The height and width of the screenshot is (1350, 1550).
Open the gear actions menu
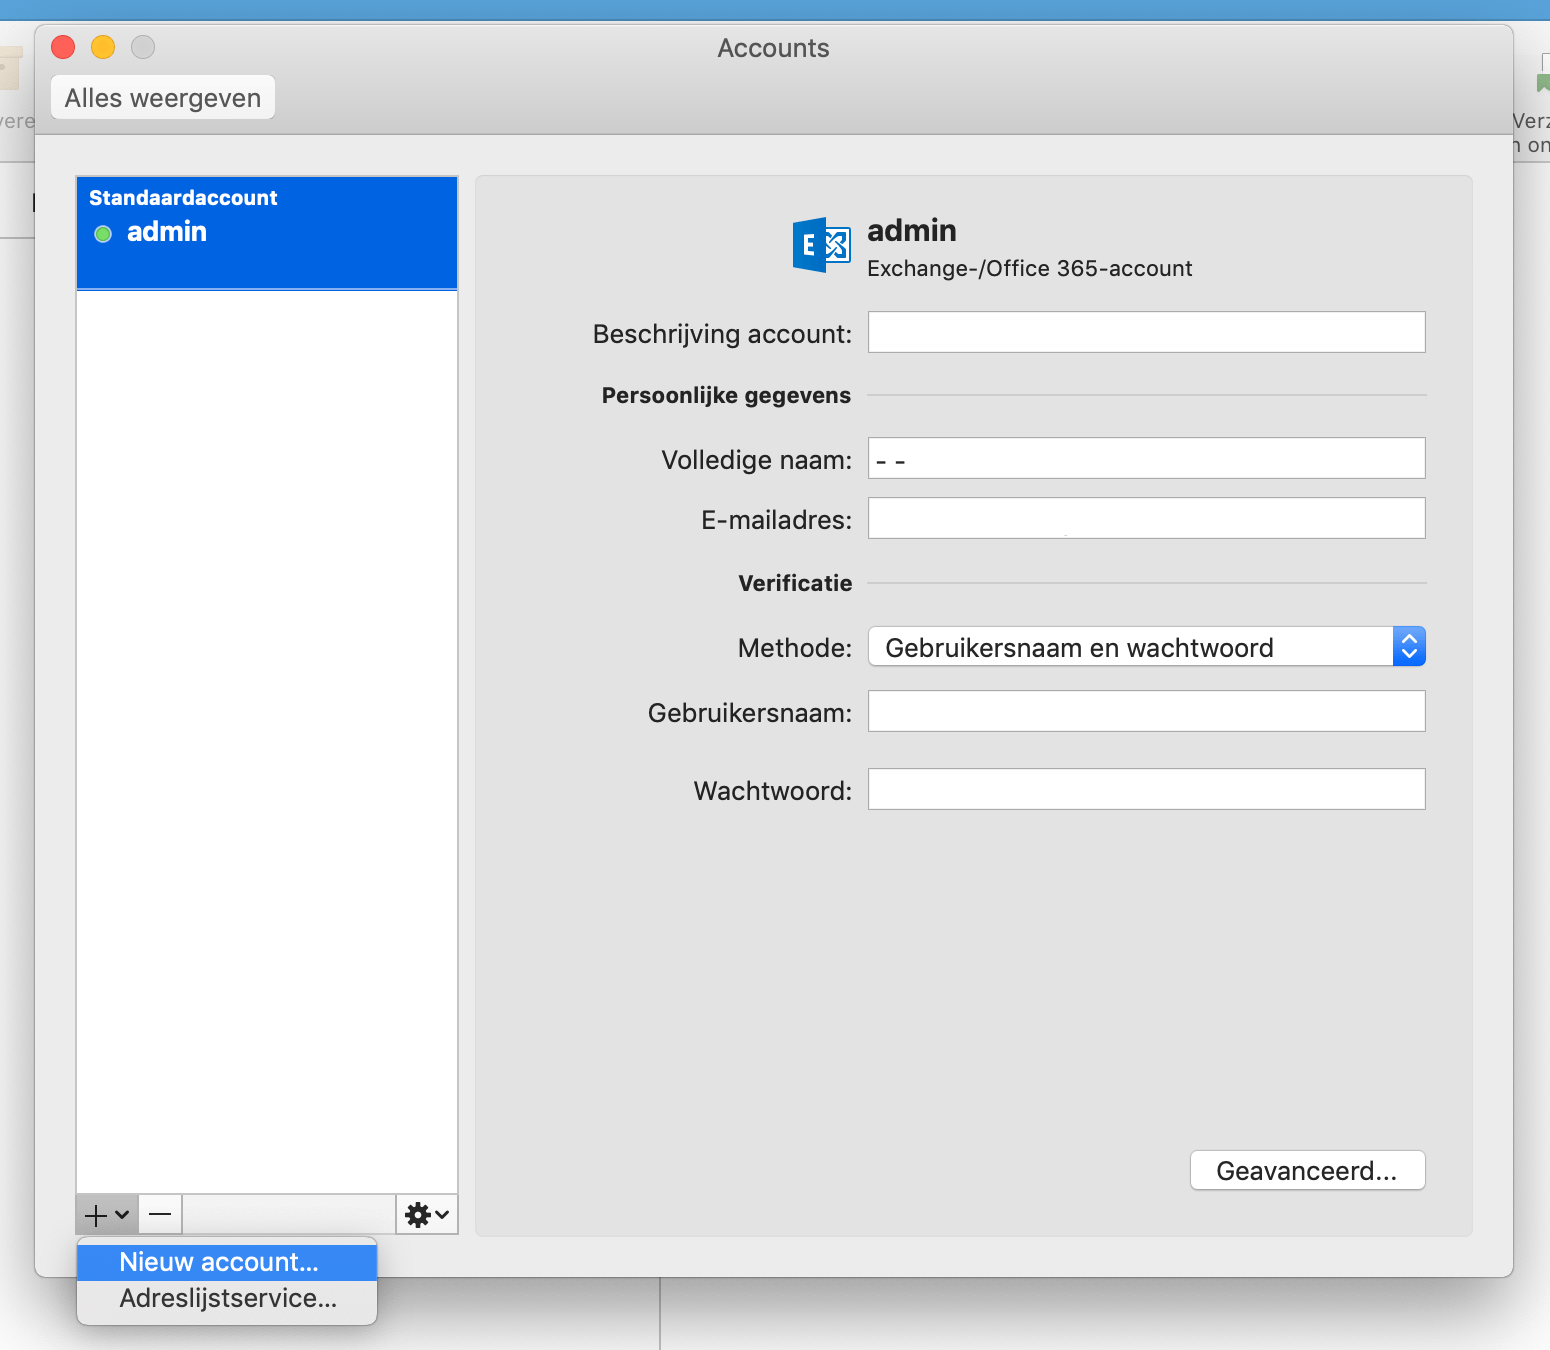(427, 1215)
